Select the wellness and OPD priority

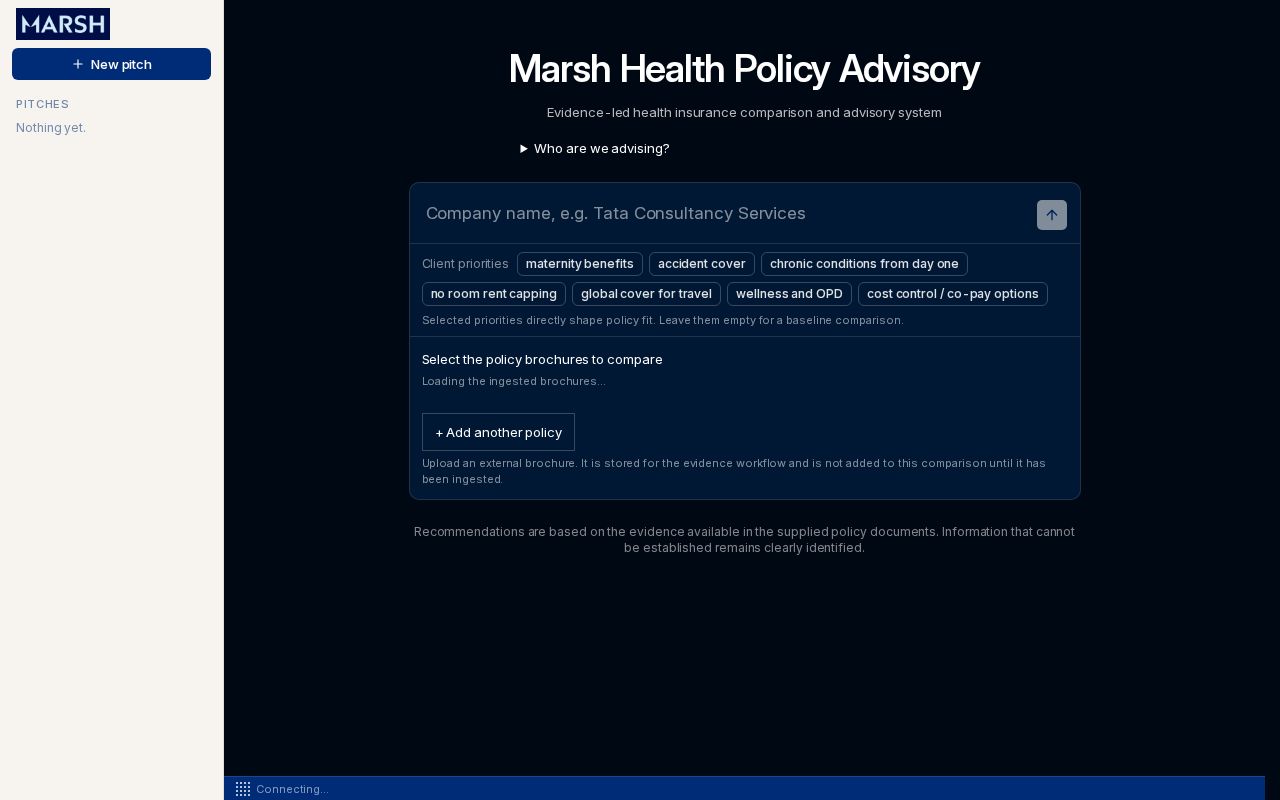[789, 294]
